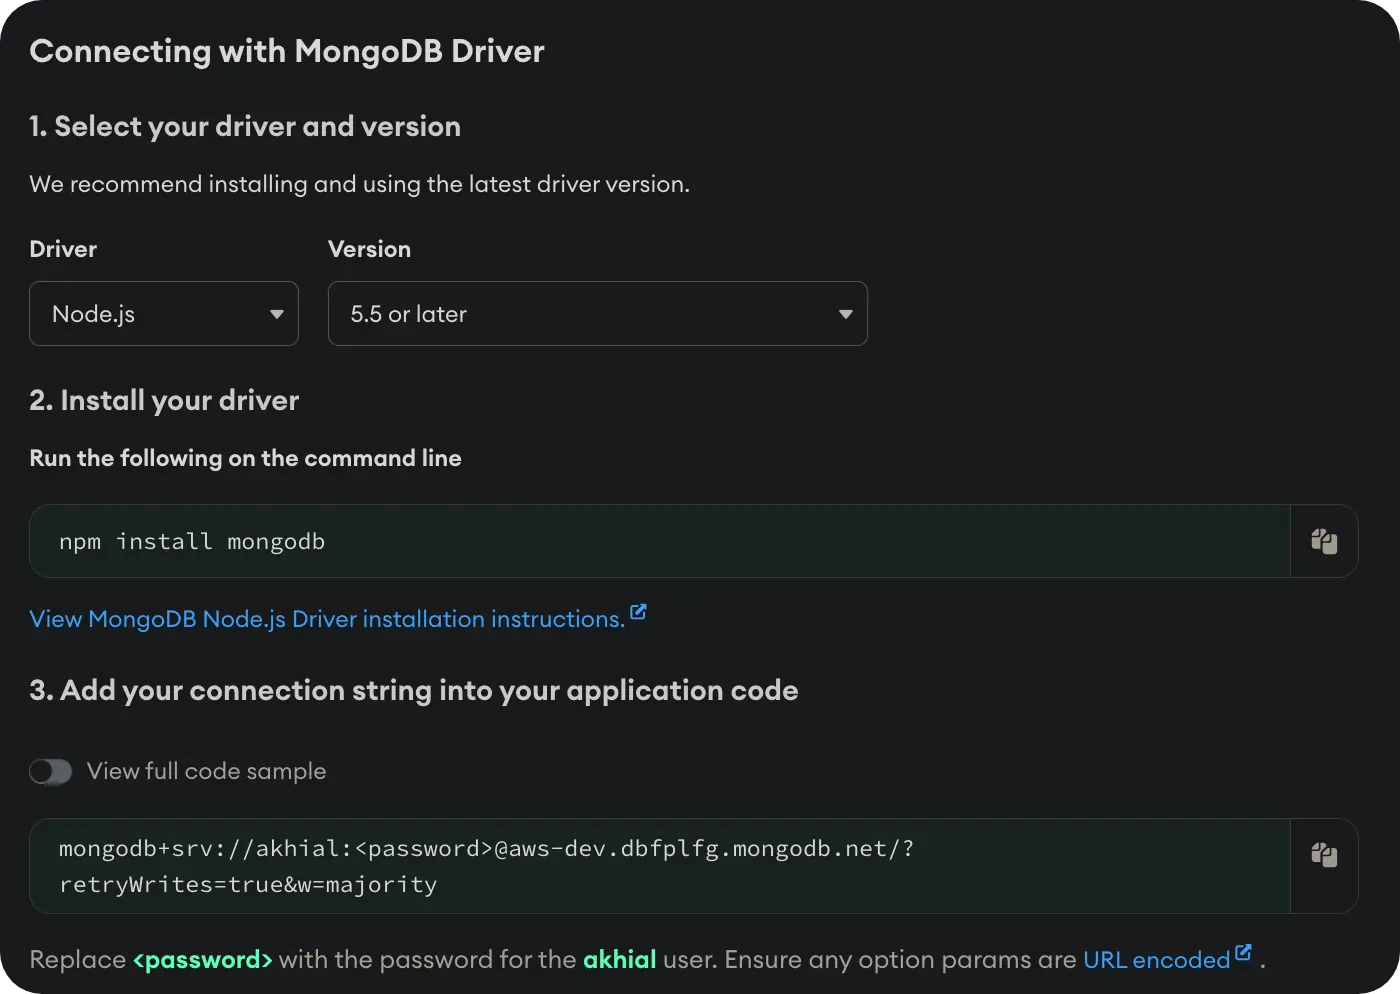Open the Node.js driver dropdown

pyautogui.click(x=164, y=314)
